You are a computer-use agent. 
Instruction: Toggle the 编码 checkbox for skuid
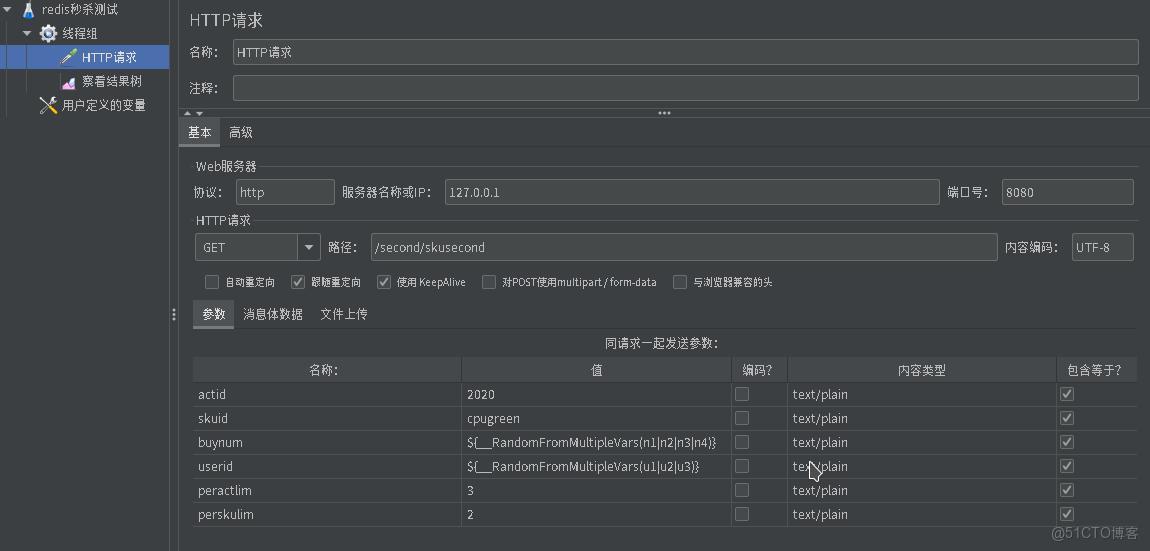click(742, 418)
